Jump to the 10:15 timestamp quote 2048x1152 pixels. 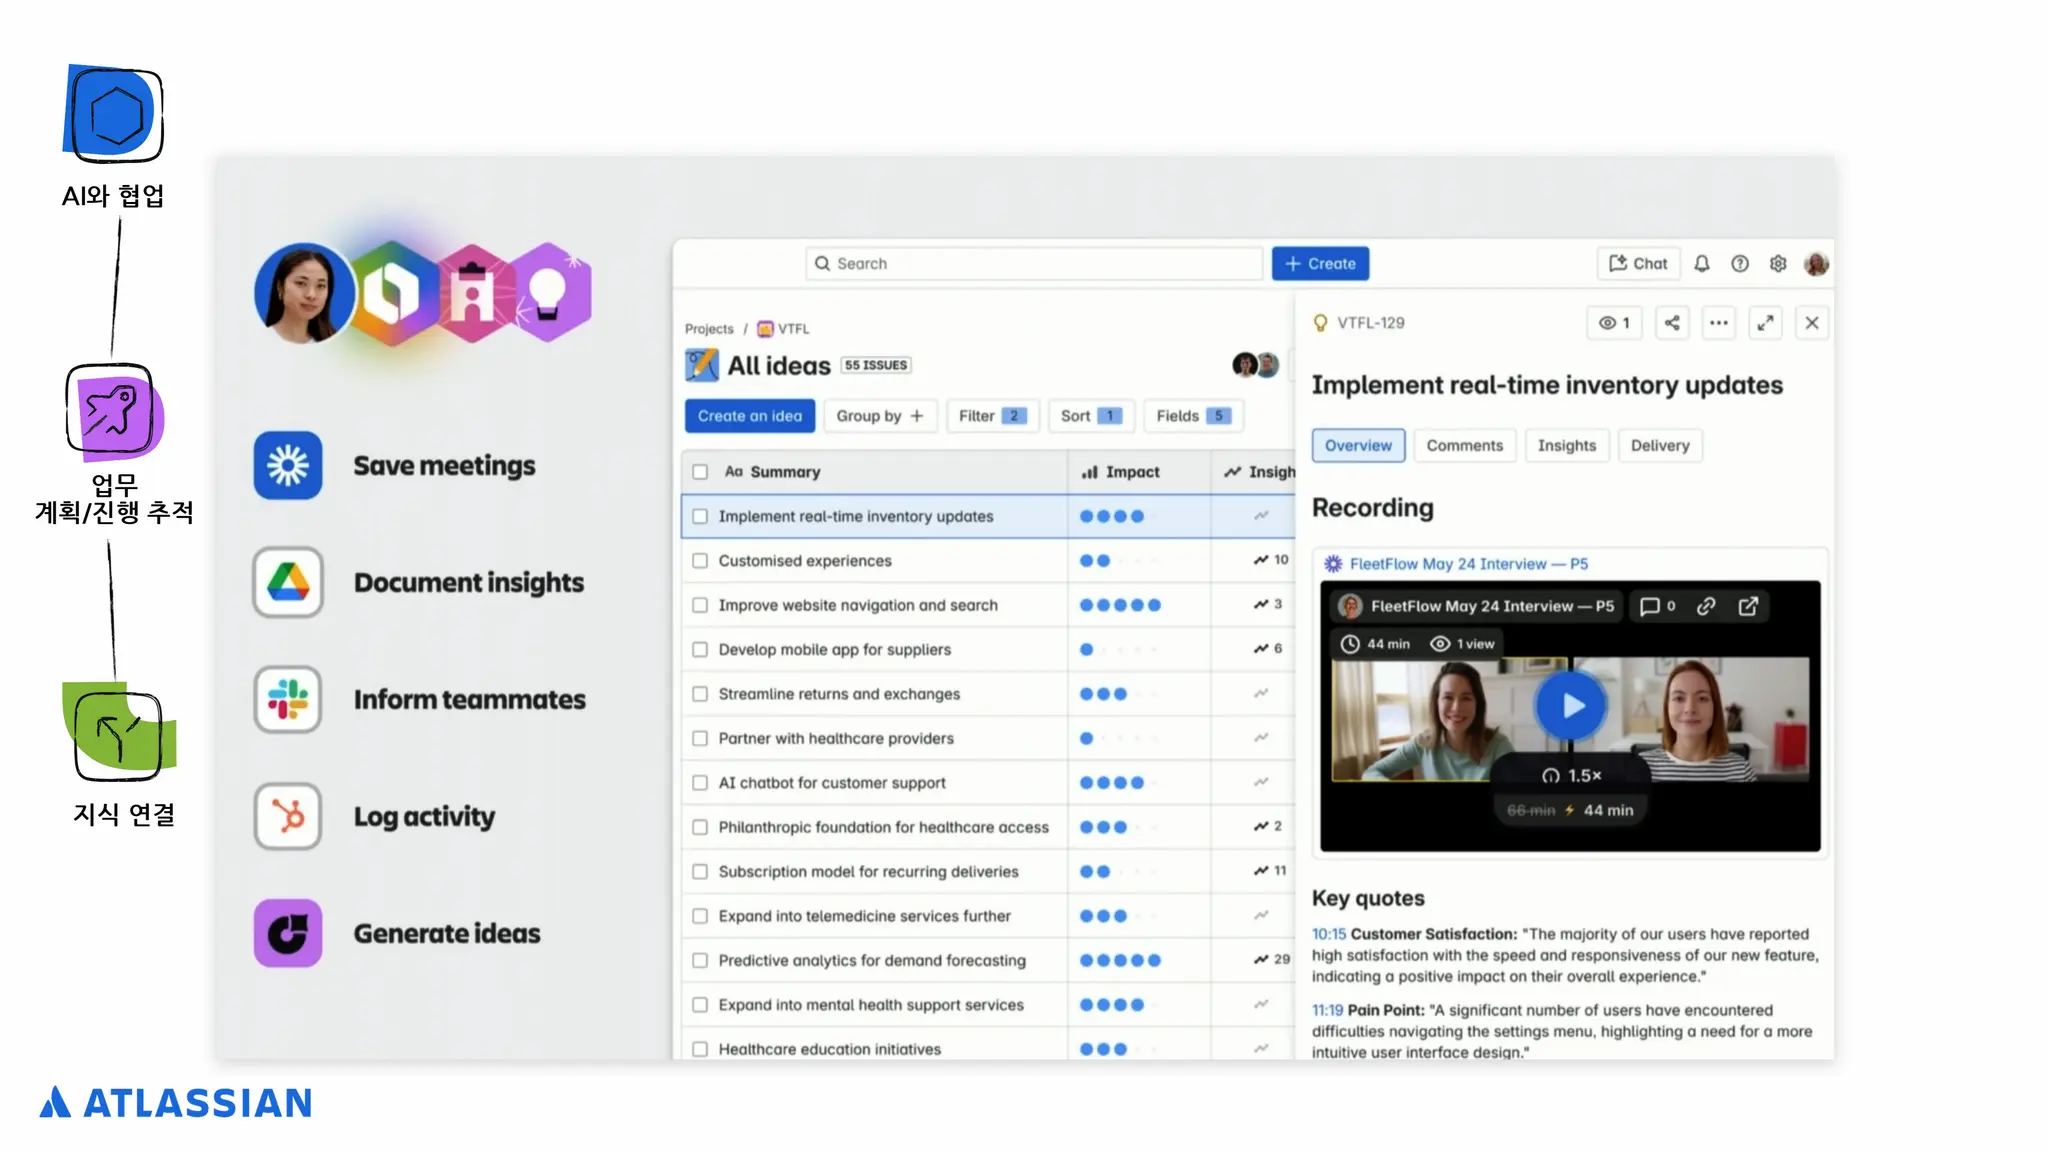coord(1328,934)
